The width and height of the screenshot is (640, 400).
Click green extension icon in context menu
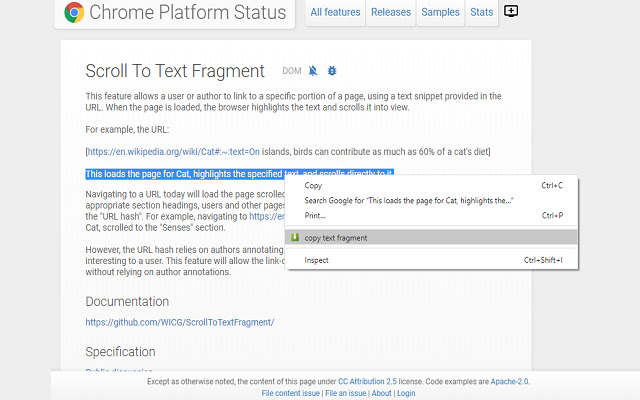pyautogui.click(x=293, y=238)
